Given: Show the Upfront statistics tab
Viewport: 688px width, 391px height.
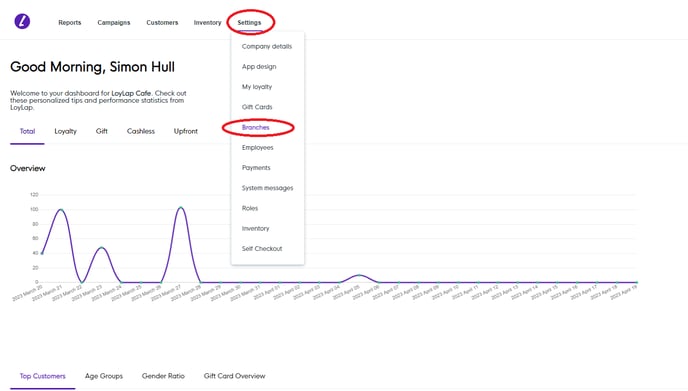Looking at the screenshot, I should pyautogui.click(x=186, y=131).
